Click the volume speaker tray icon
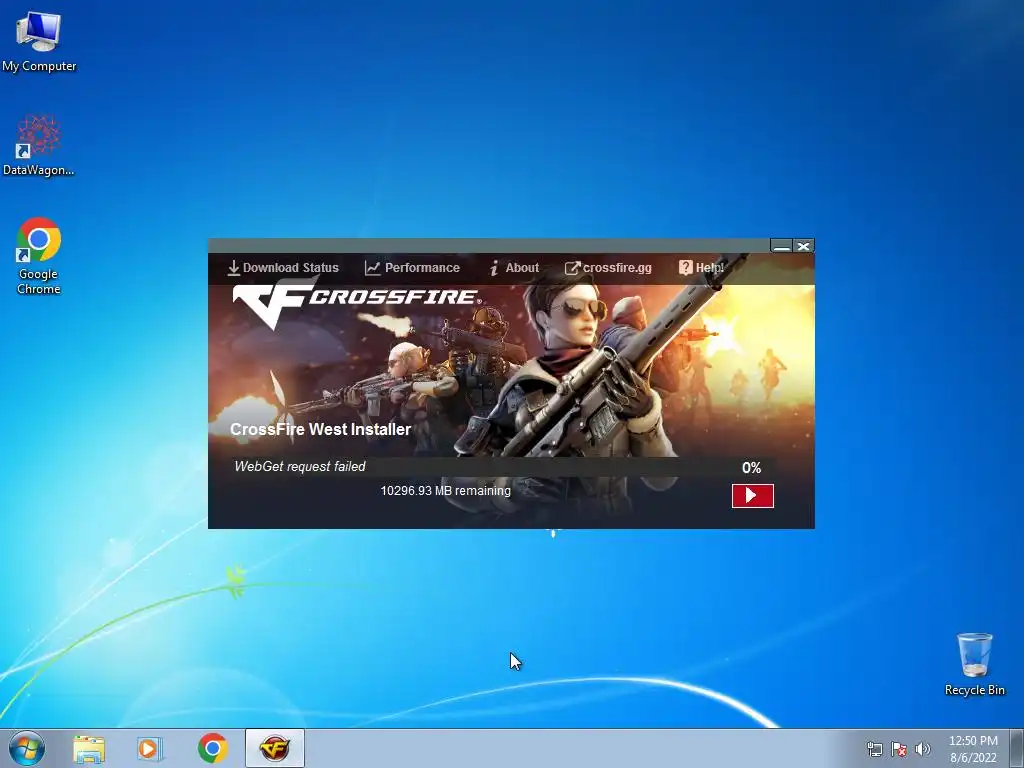The width and height of the screenshot is (1024, 768). pos(922,749)
